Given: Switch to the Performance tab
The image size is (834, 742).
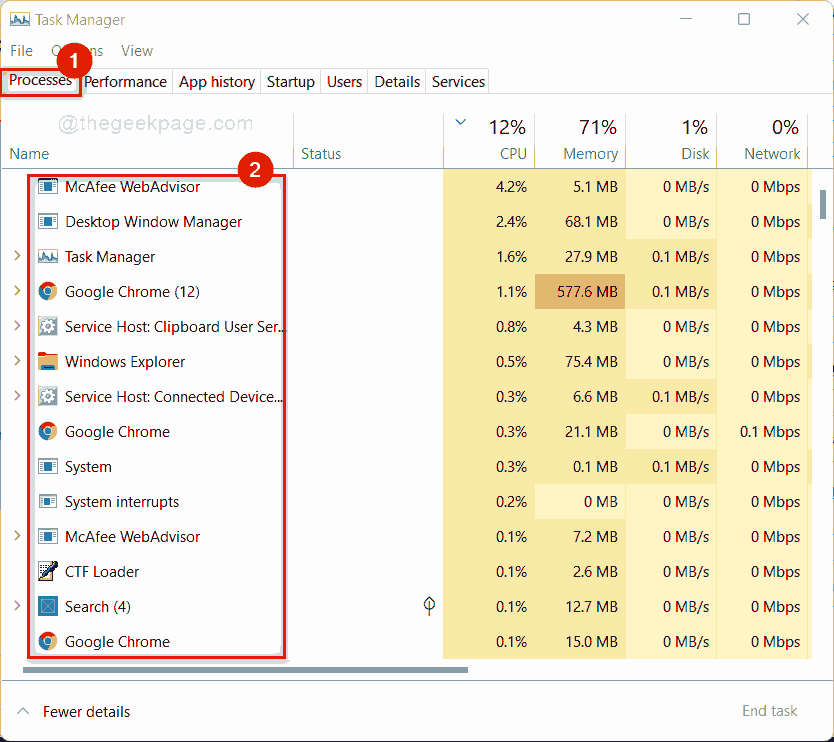Looking at the screenshot, I should coord(125,81).
